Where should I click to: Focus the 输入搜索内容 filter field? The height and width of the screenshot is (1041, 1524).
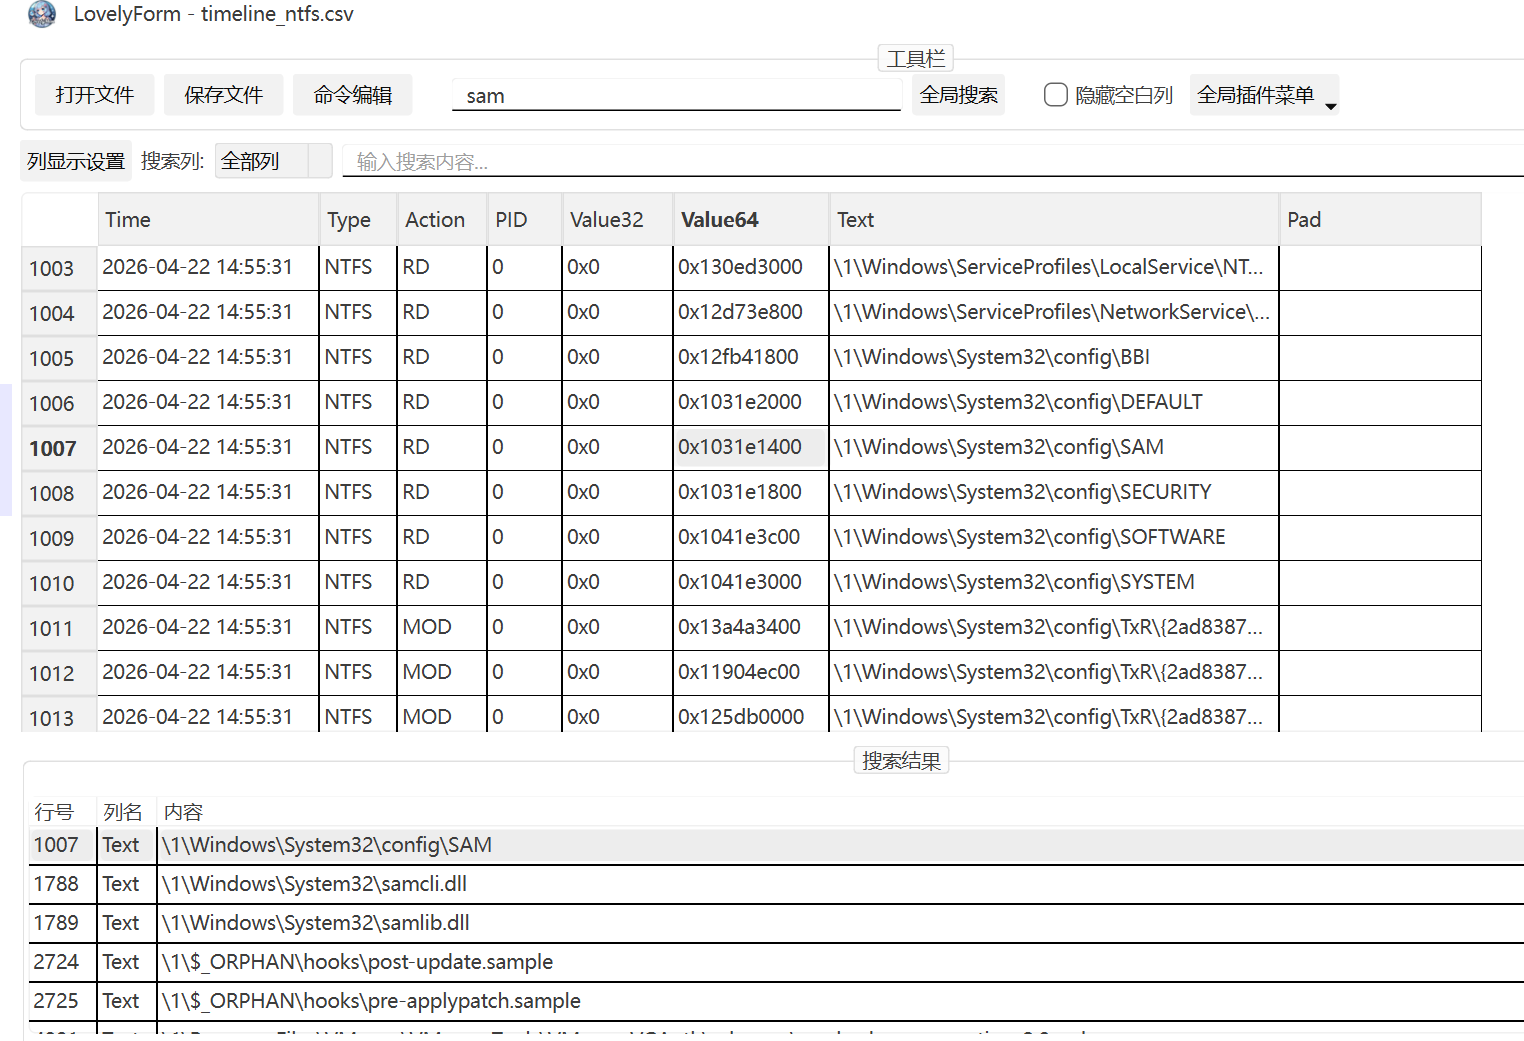click(x=932, y=161)
